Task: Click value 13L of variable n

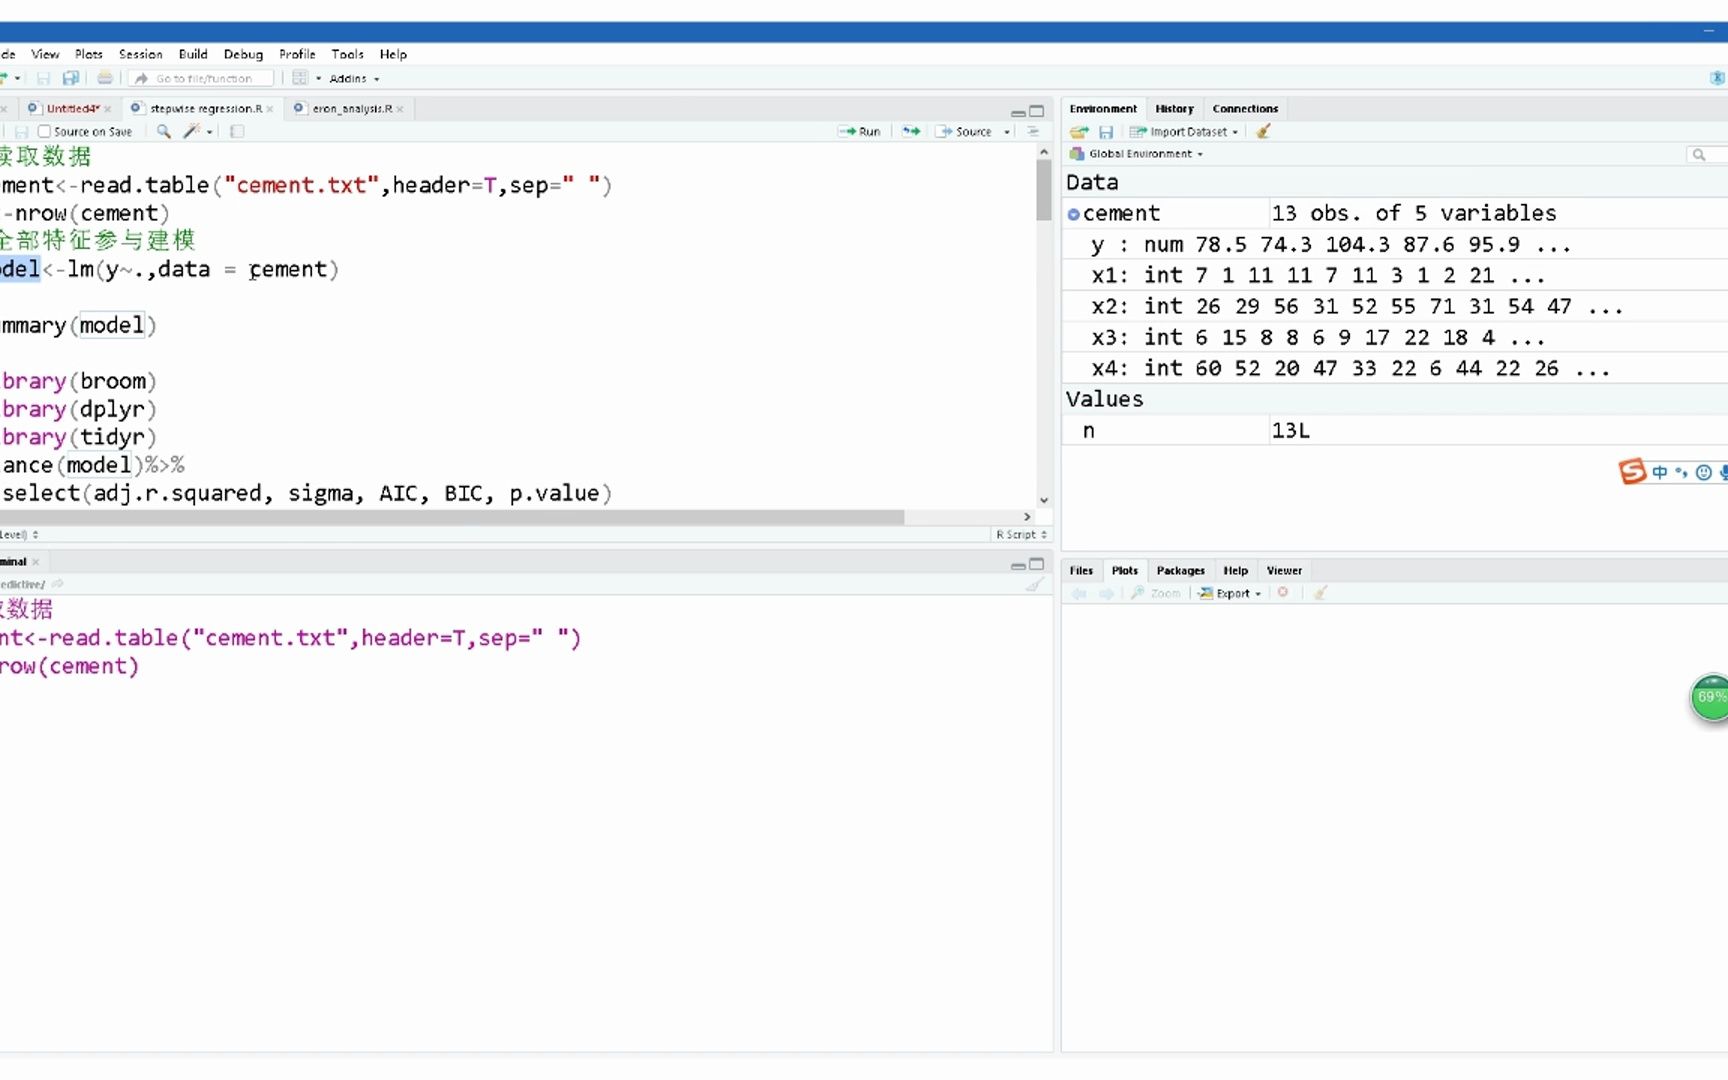Action: [1290, 430]
